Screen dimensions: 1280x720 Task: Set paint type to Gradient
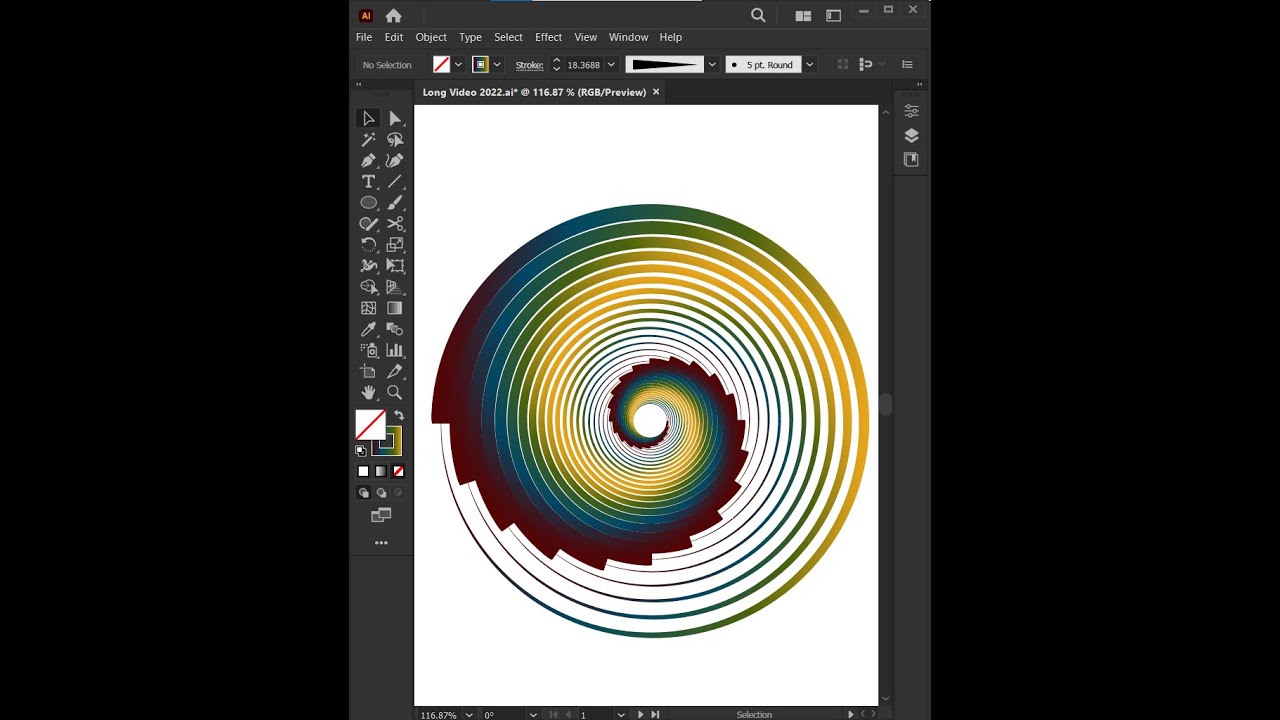[x=381, y=471]
